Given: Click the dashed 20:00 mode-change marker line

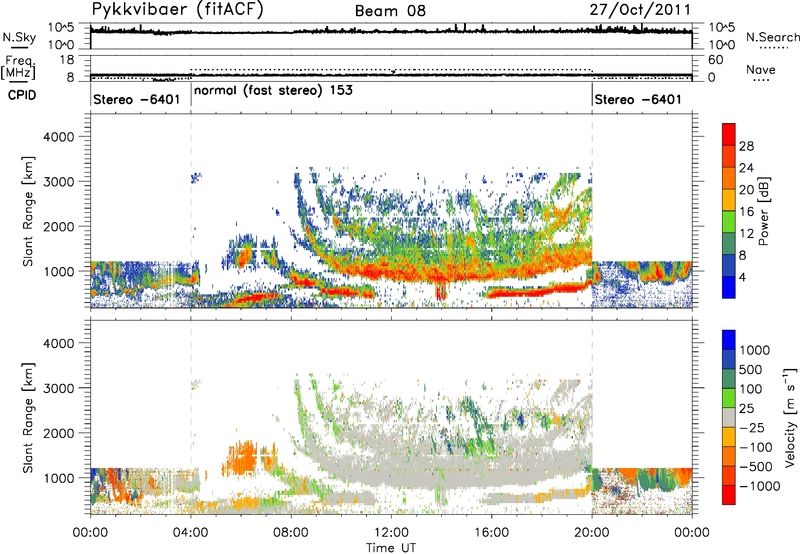Looking at the screenshot, I should 592,211.
